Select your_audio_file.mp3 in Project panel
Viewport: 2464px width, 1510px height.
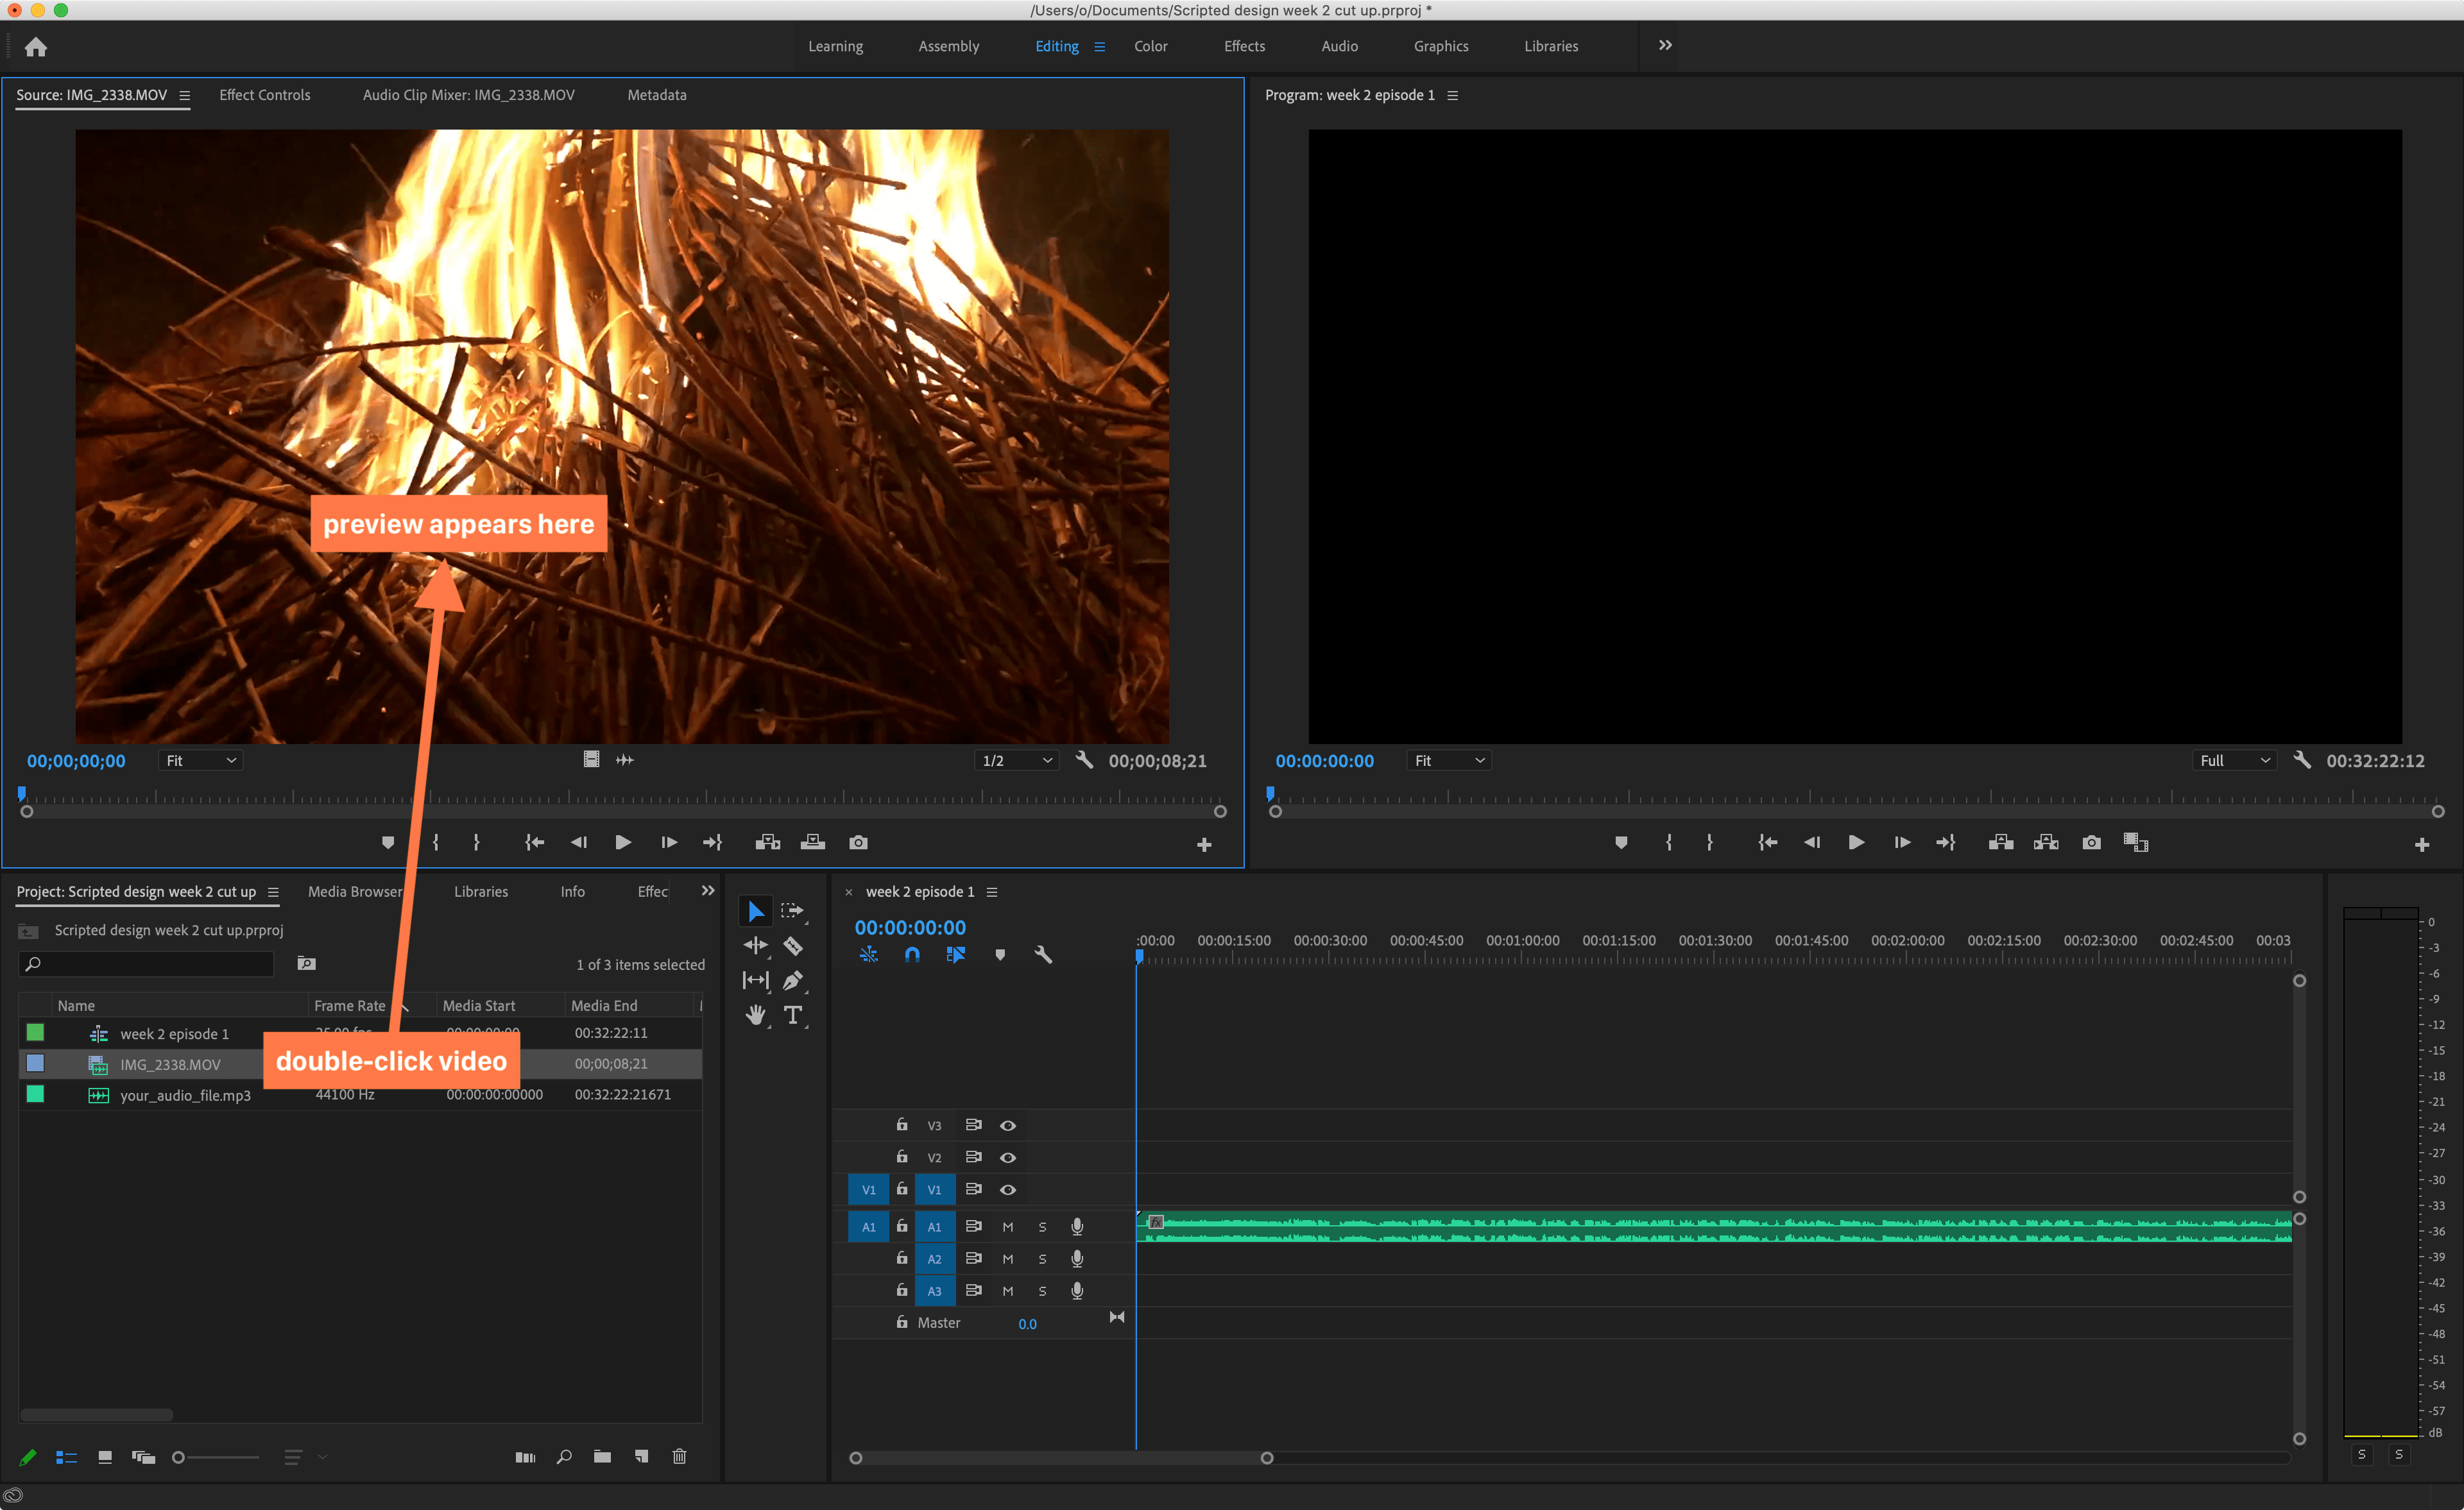[x=185, y=1096]
